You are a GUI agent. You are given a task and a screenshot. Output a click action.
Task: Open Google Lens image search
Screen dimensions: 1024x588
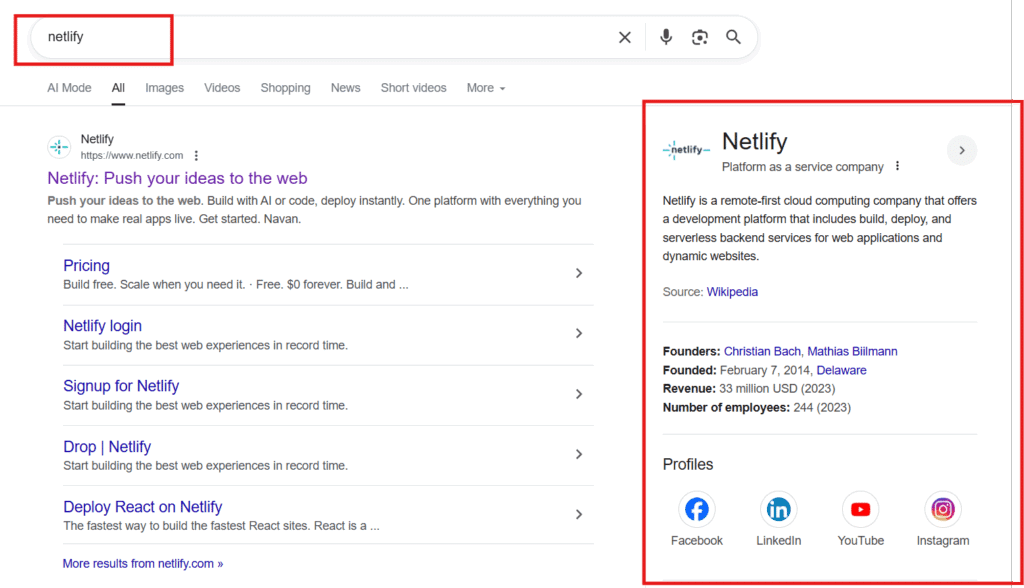coord(699,37)
